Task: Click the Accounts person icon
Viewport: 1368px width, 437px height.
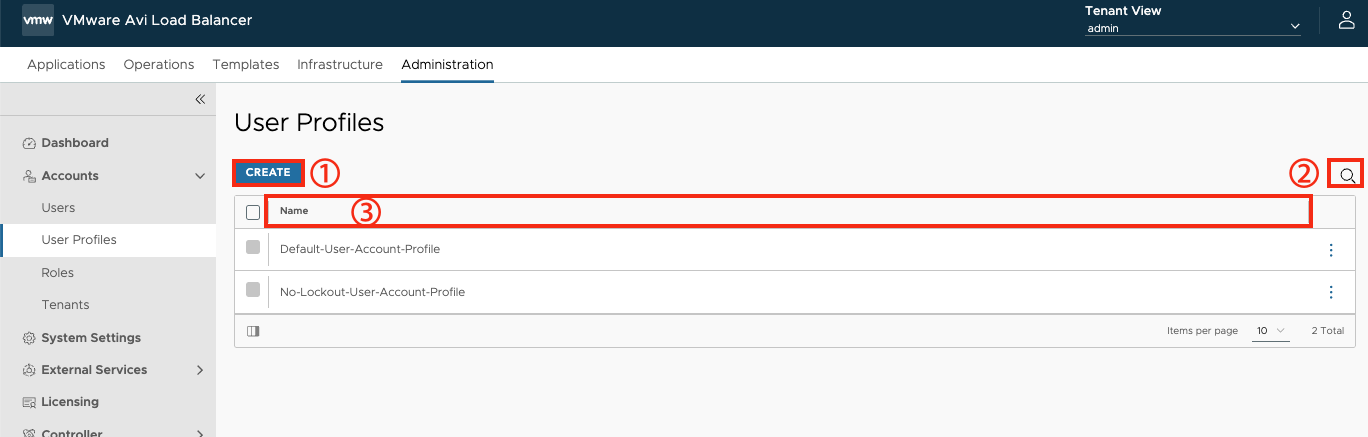Action: pyautogui.click(x=29, y=176)
